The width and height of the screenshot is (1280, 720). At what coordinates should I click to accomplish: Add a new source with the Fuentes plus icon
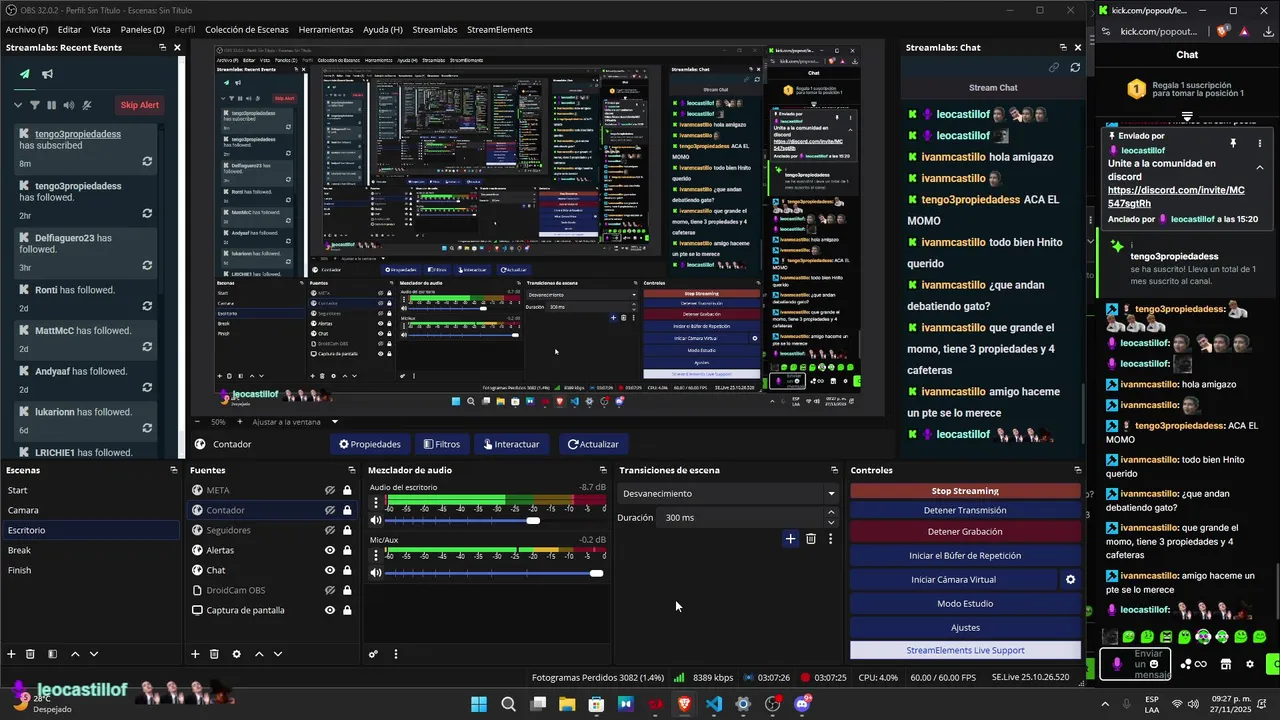[195, 654]
